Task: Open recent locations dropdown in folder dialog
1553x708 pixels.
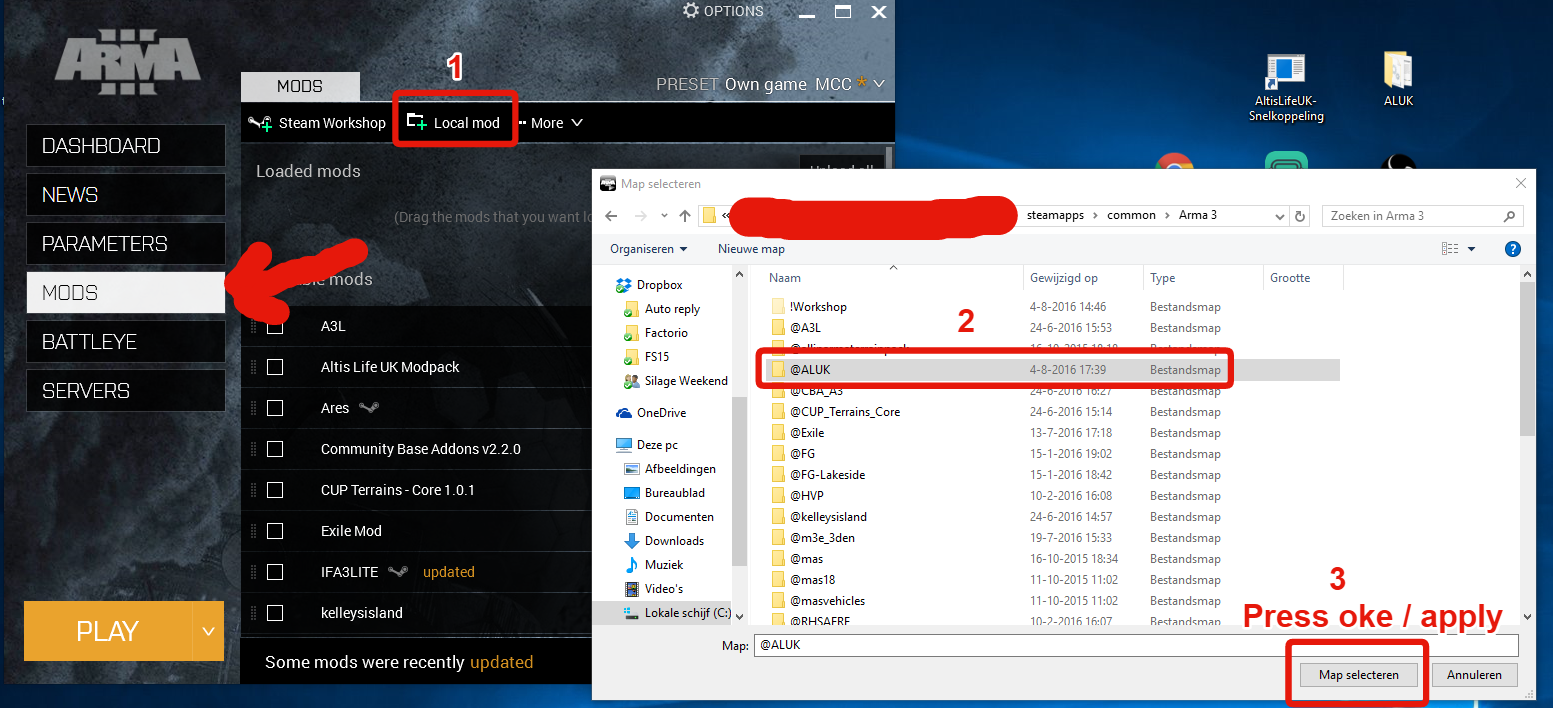Action: coord(663,216)
